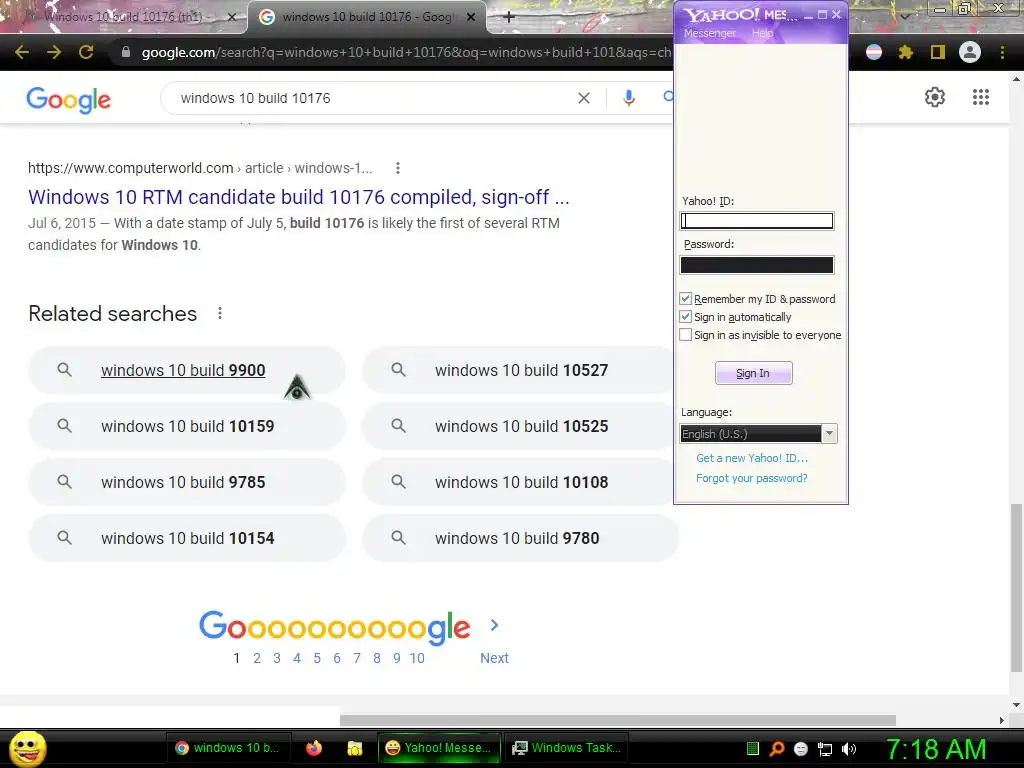Click the horizontal scrollbar thumb
This screenshot has width=1024, height=768.
point(618,720)
